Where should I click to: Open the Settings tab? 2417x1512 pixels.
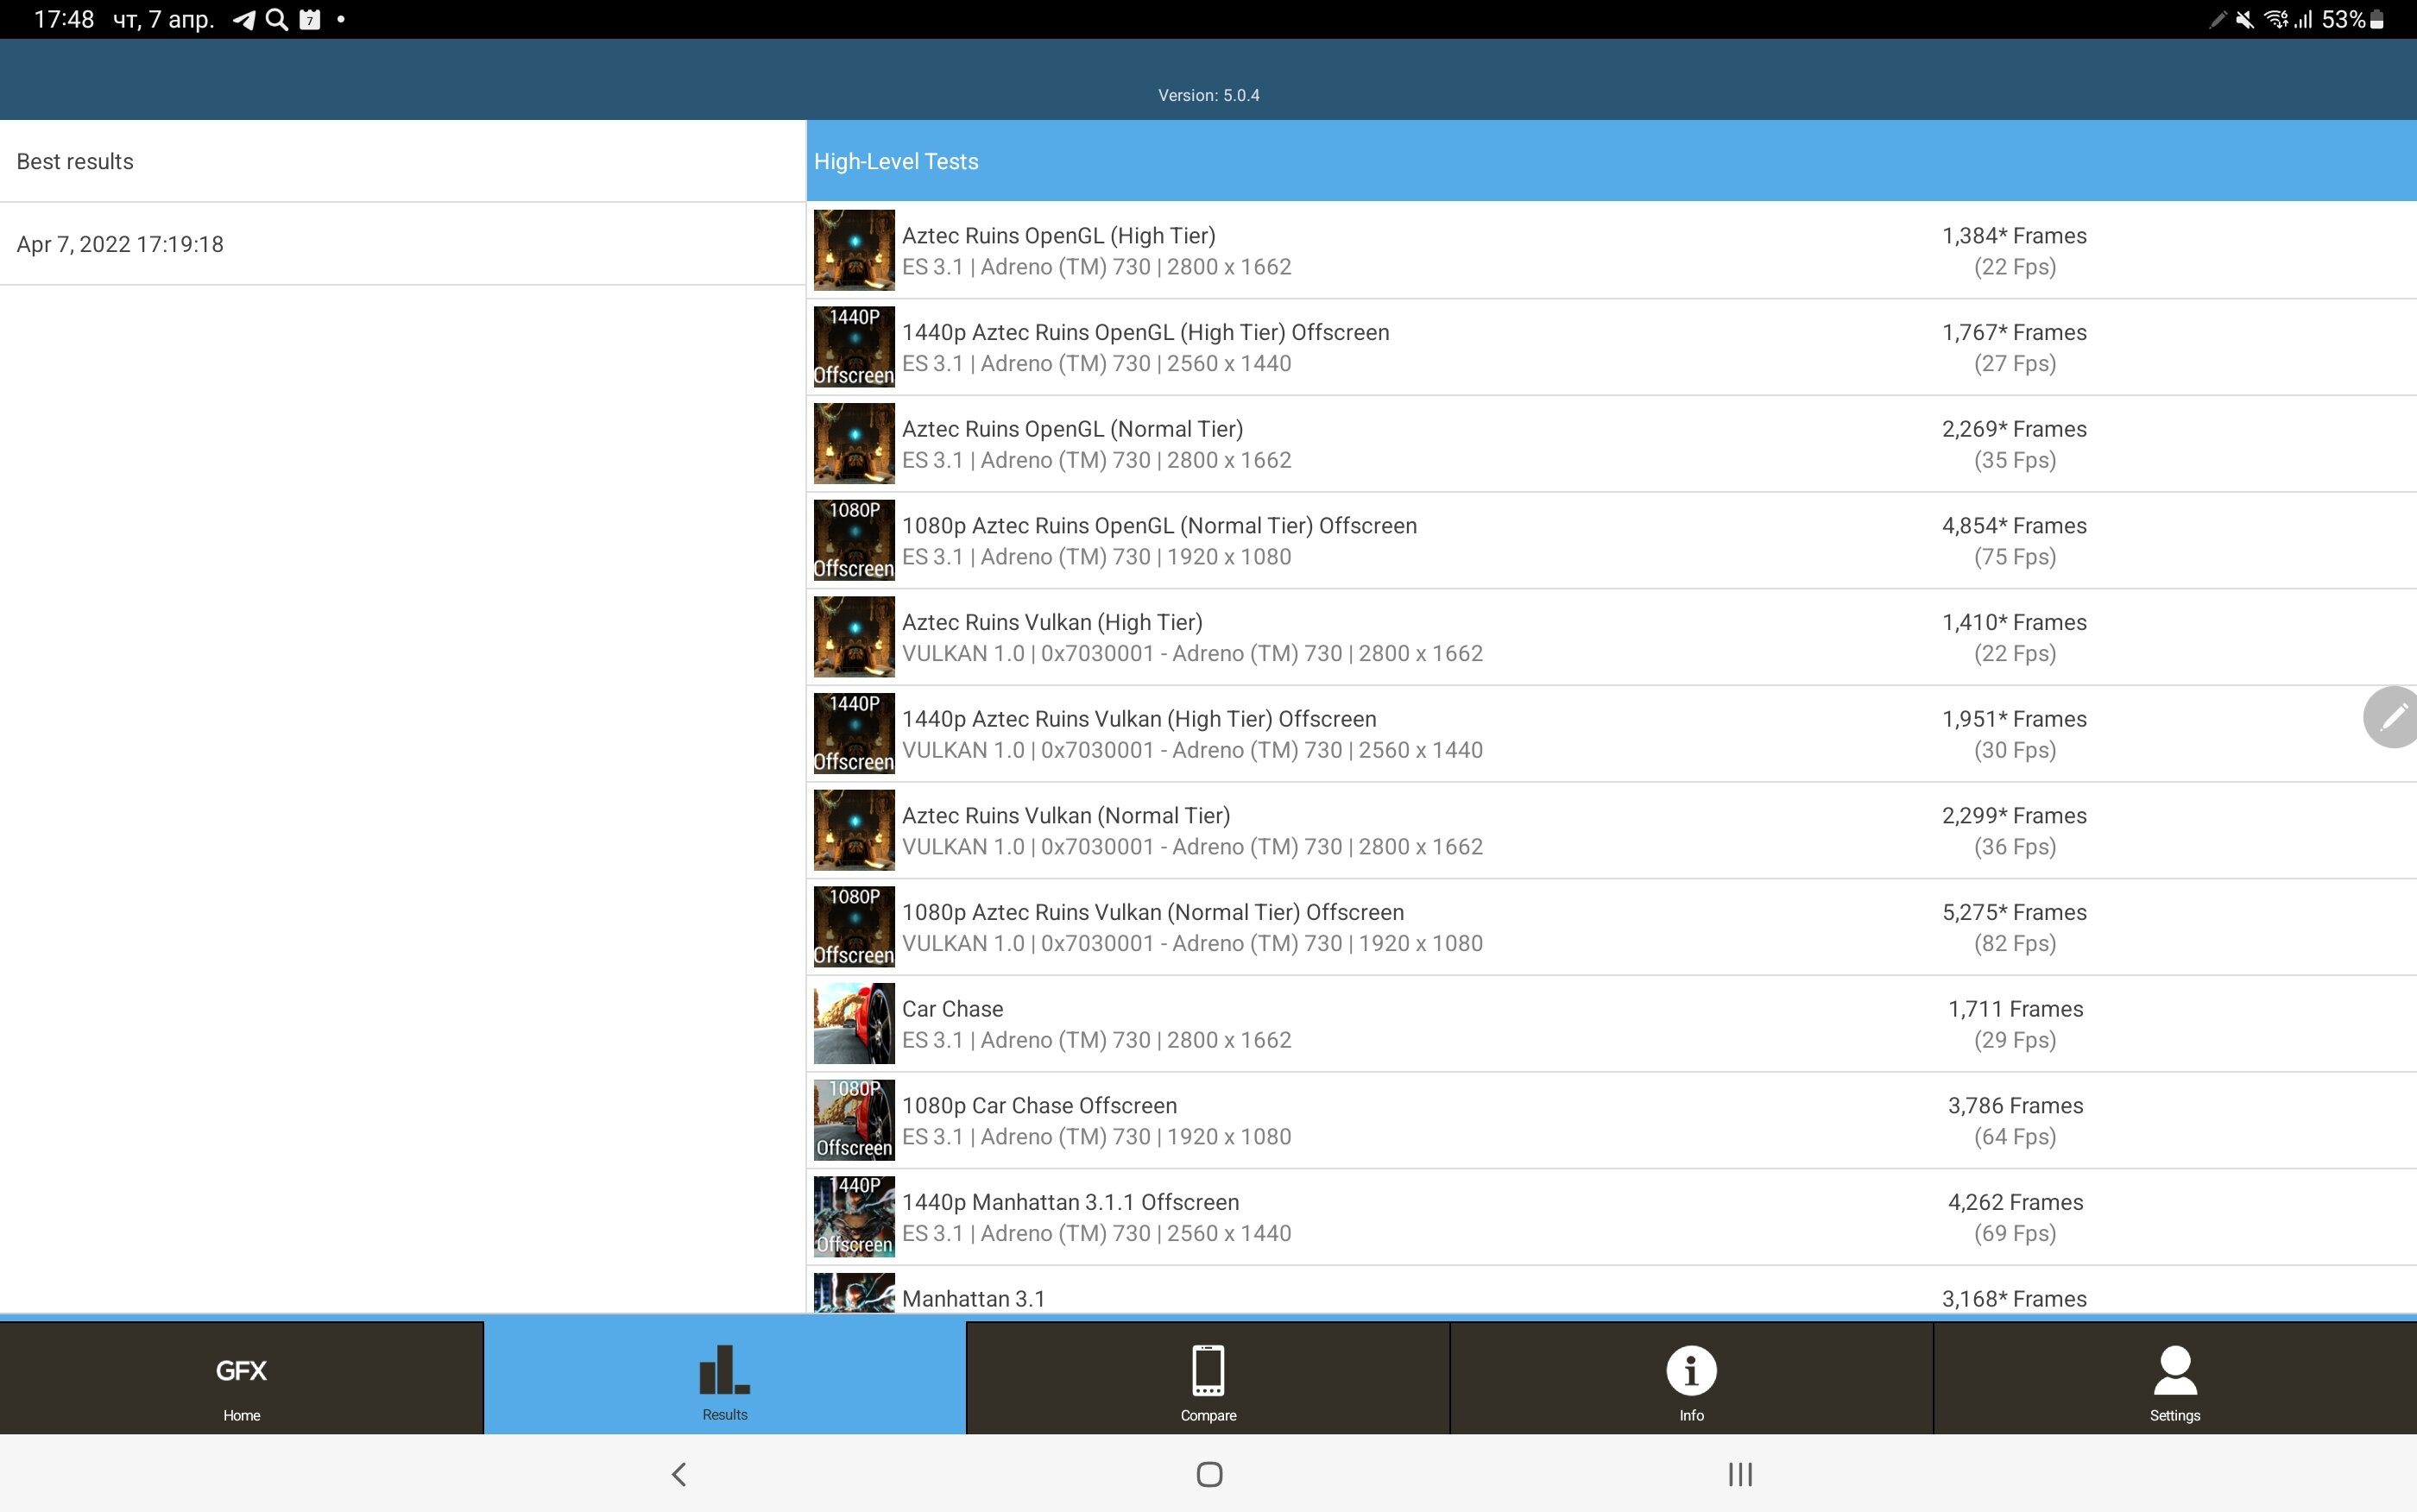tap(2175, 1379)
